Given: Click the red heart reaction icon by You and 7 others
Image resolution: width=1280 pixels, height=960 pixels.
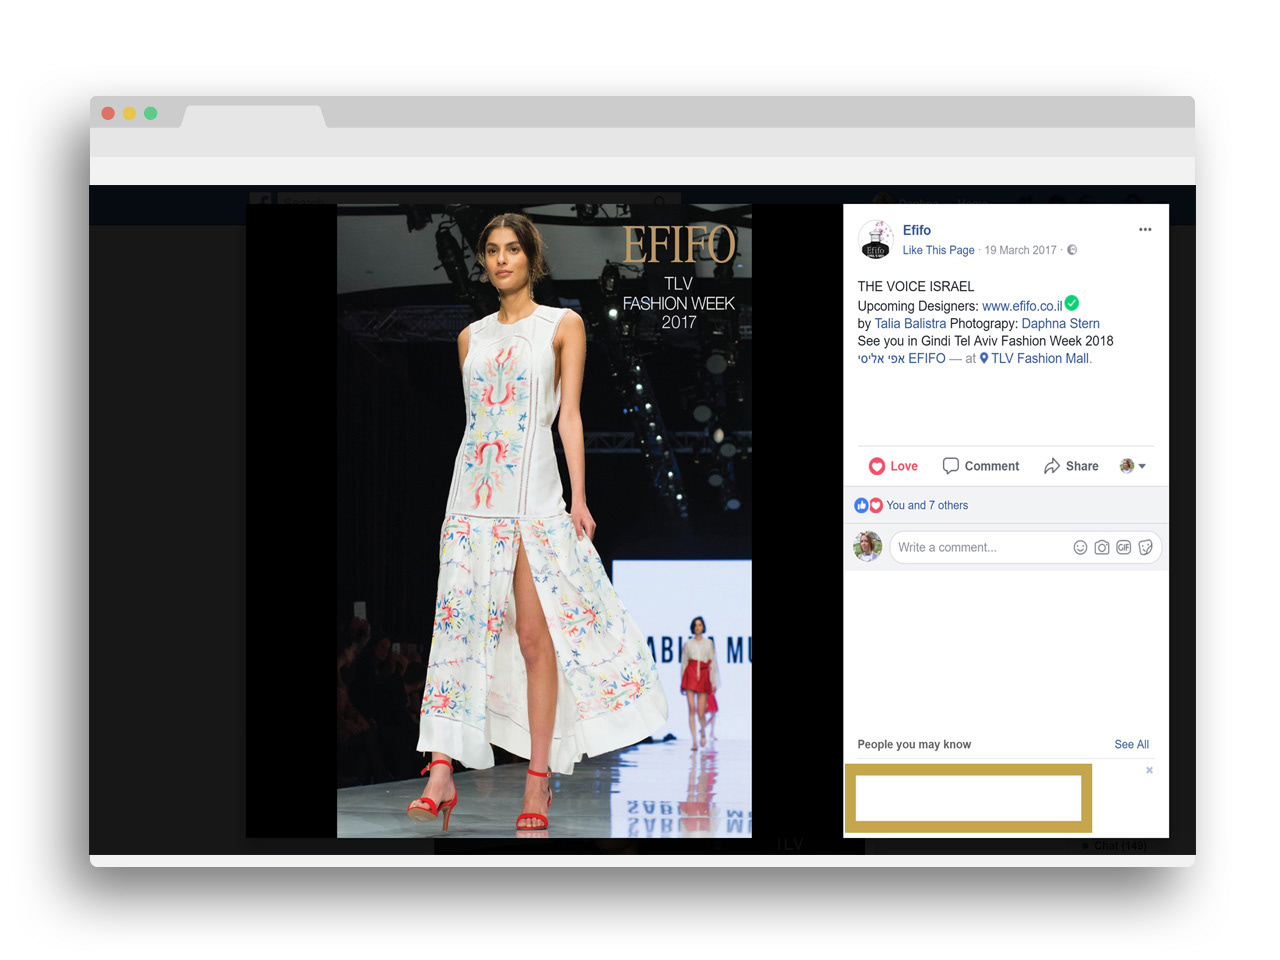Looking at the screenshot, I should tap(876, 505).
